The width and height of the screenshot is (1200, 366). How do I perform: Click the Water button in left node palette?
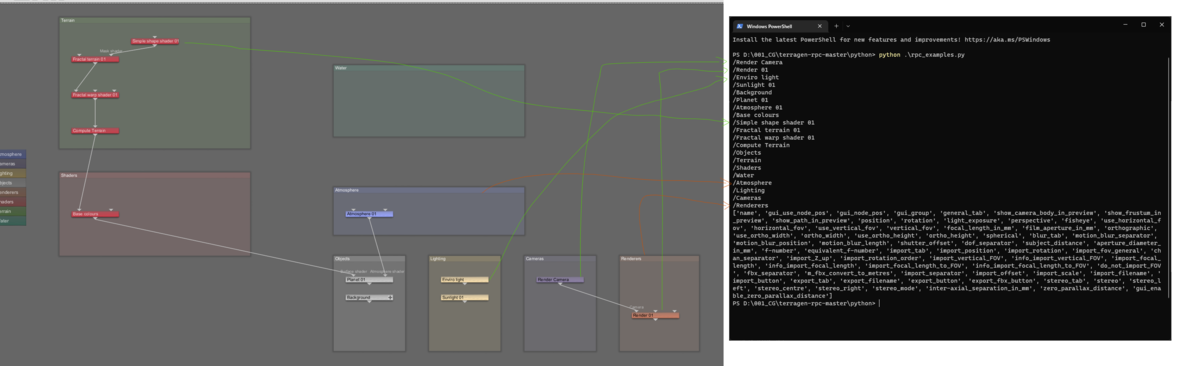13,221
